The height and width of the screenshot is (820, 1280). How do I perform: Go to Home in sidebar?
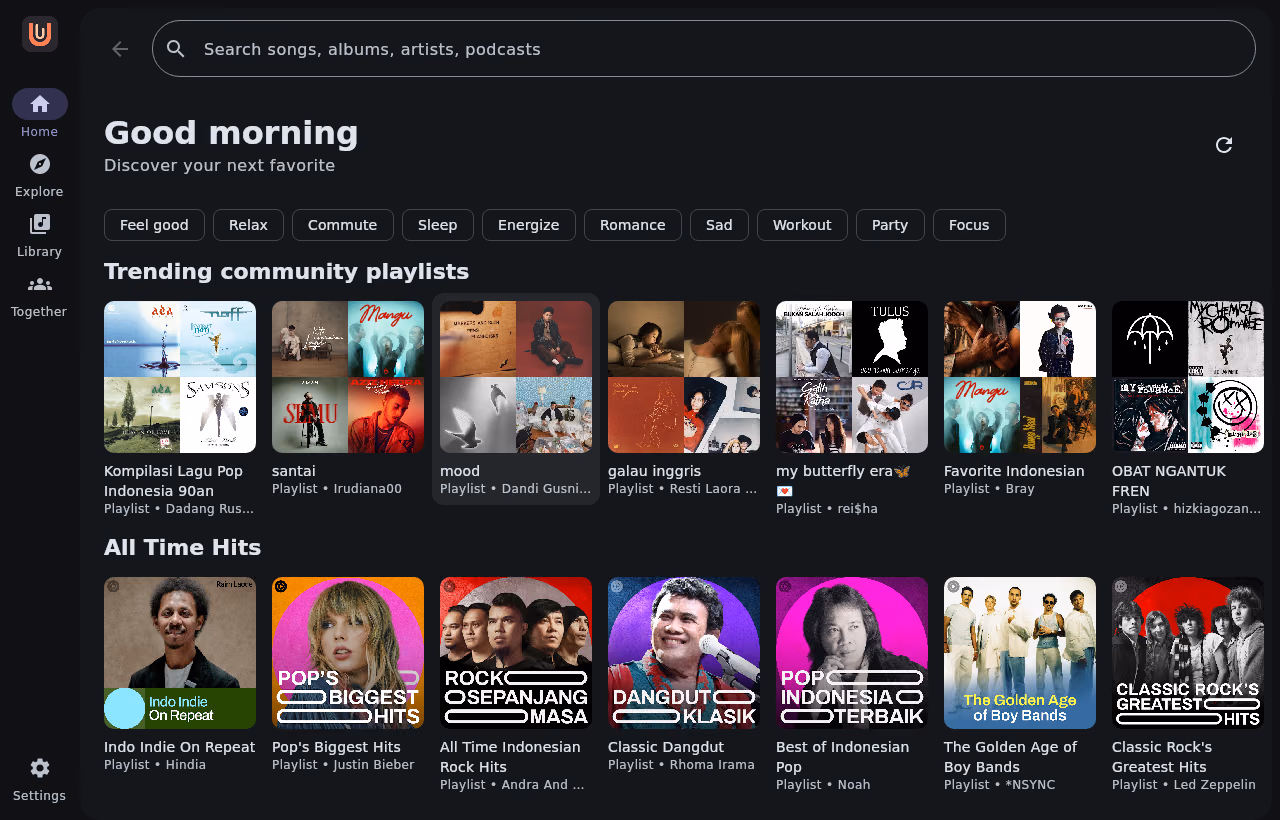coord(40,114)
